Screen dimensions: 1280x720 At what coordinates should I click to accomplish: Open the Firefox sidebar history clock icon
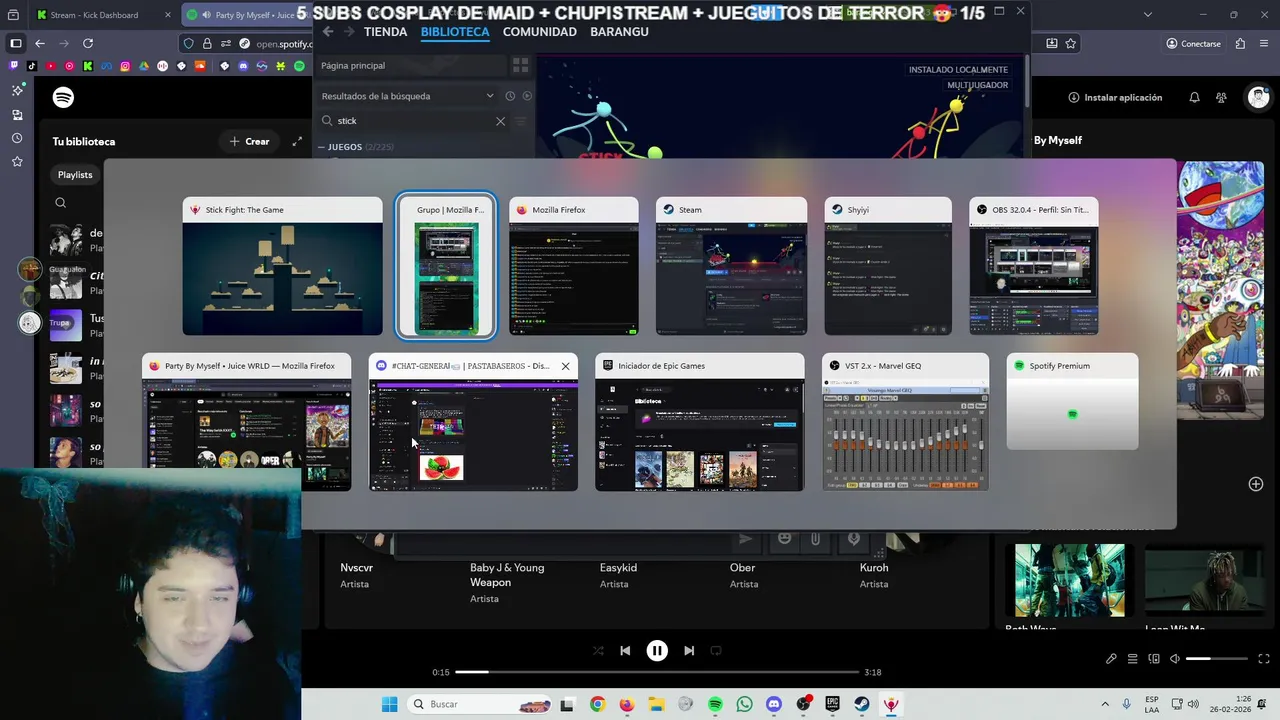[x=17, y=137]
